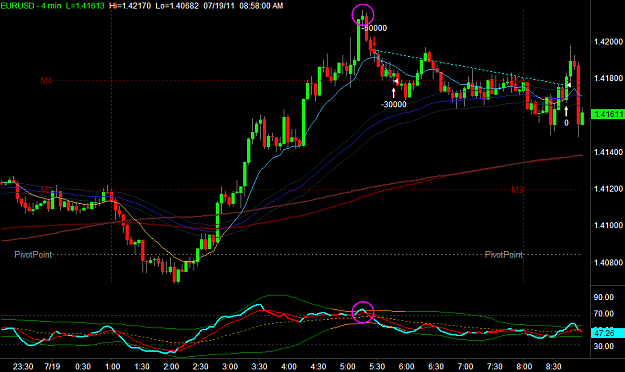
Task: Click the 08:58:00 AM timestamp
Action: pyautogui.click(x=261, y=6)
